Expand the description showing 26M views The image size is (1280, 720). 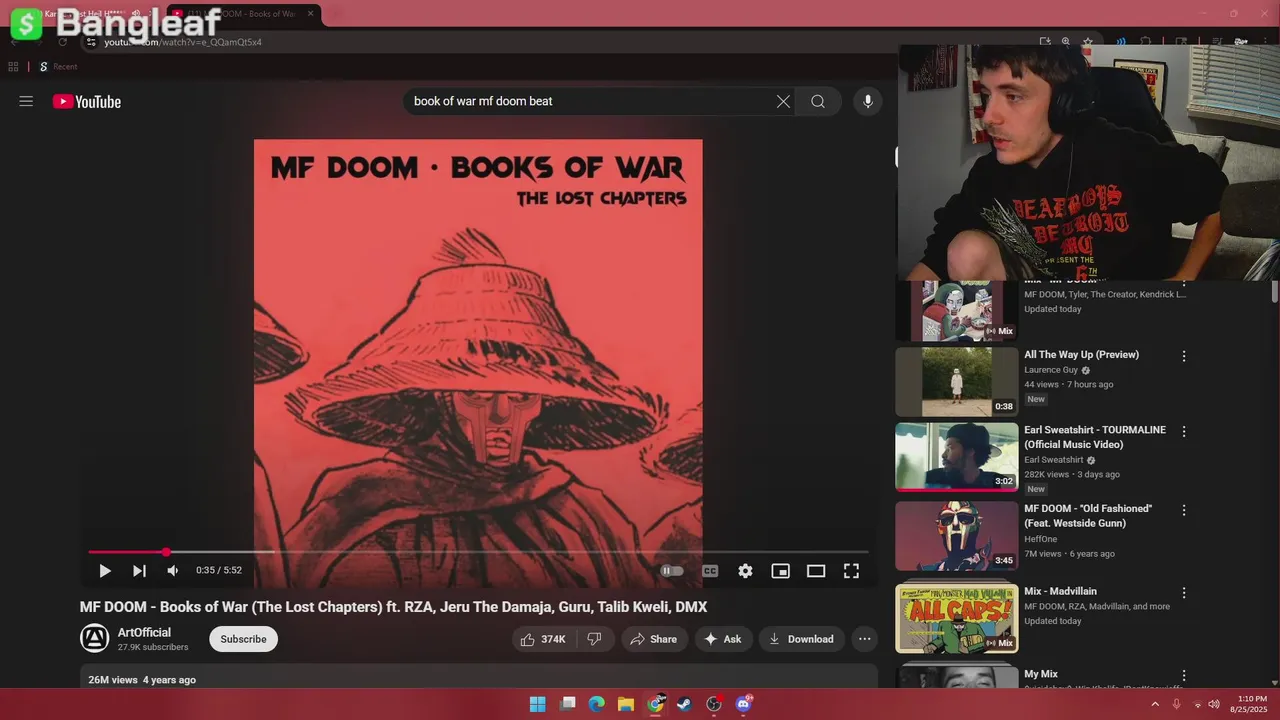click(479, 676)
